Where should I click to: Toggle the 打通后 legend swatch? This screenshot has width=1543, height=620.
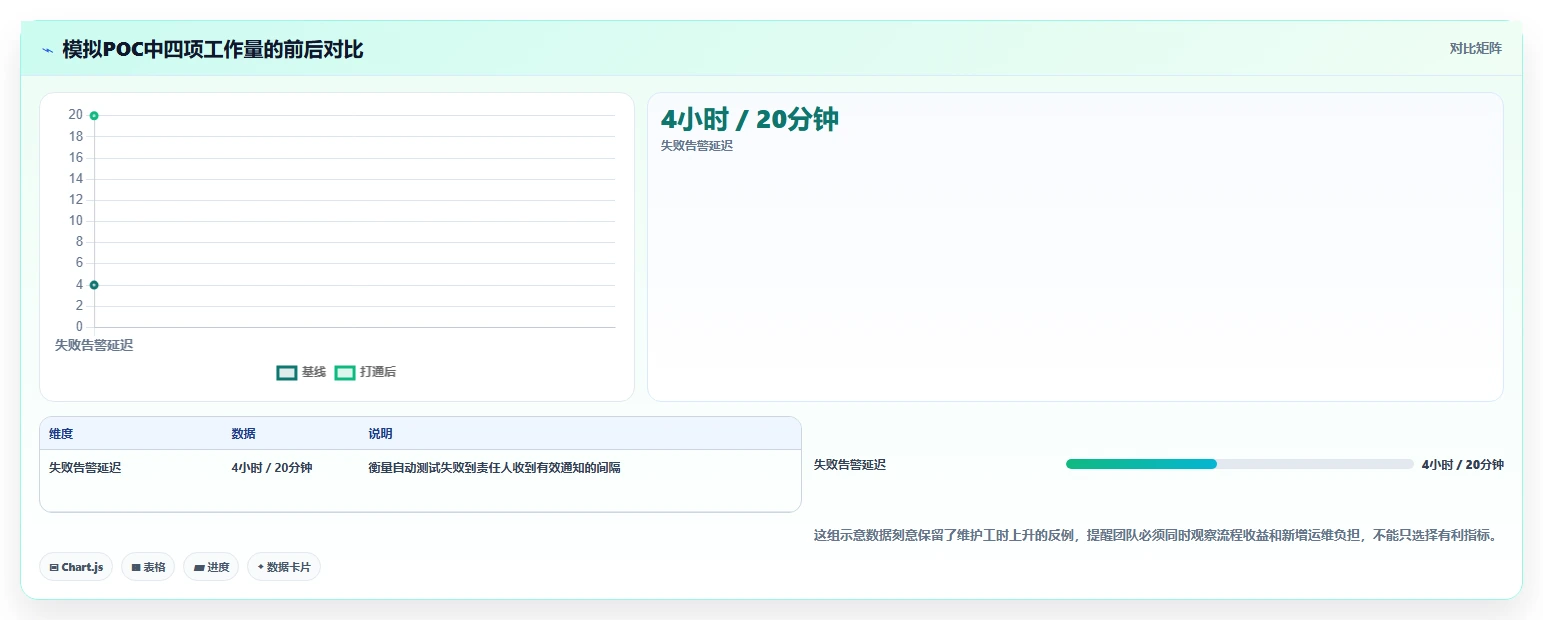pyautogui.click(x=345, y=372)
